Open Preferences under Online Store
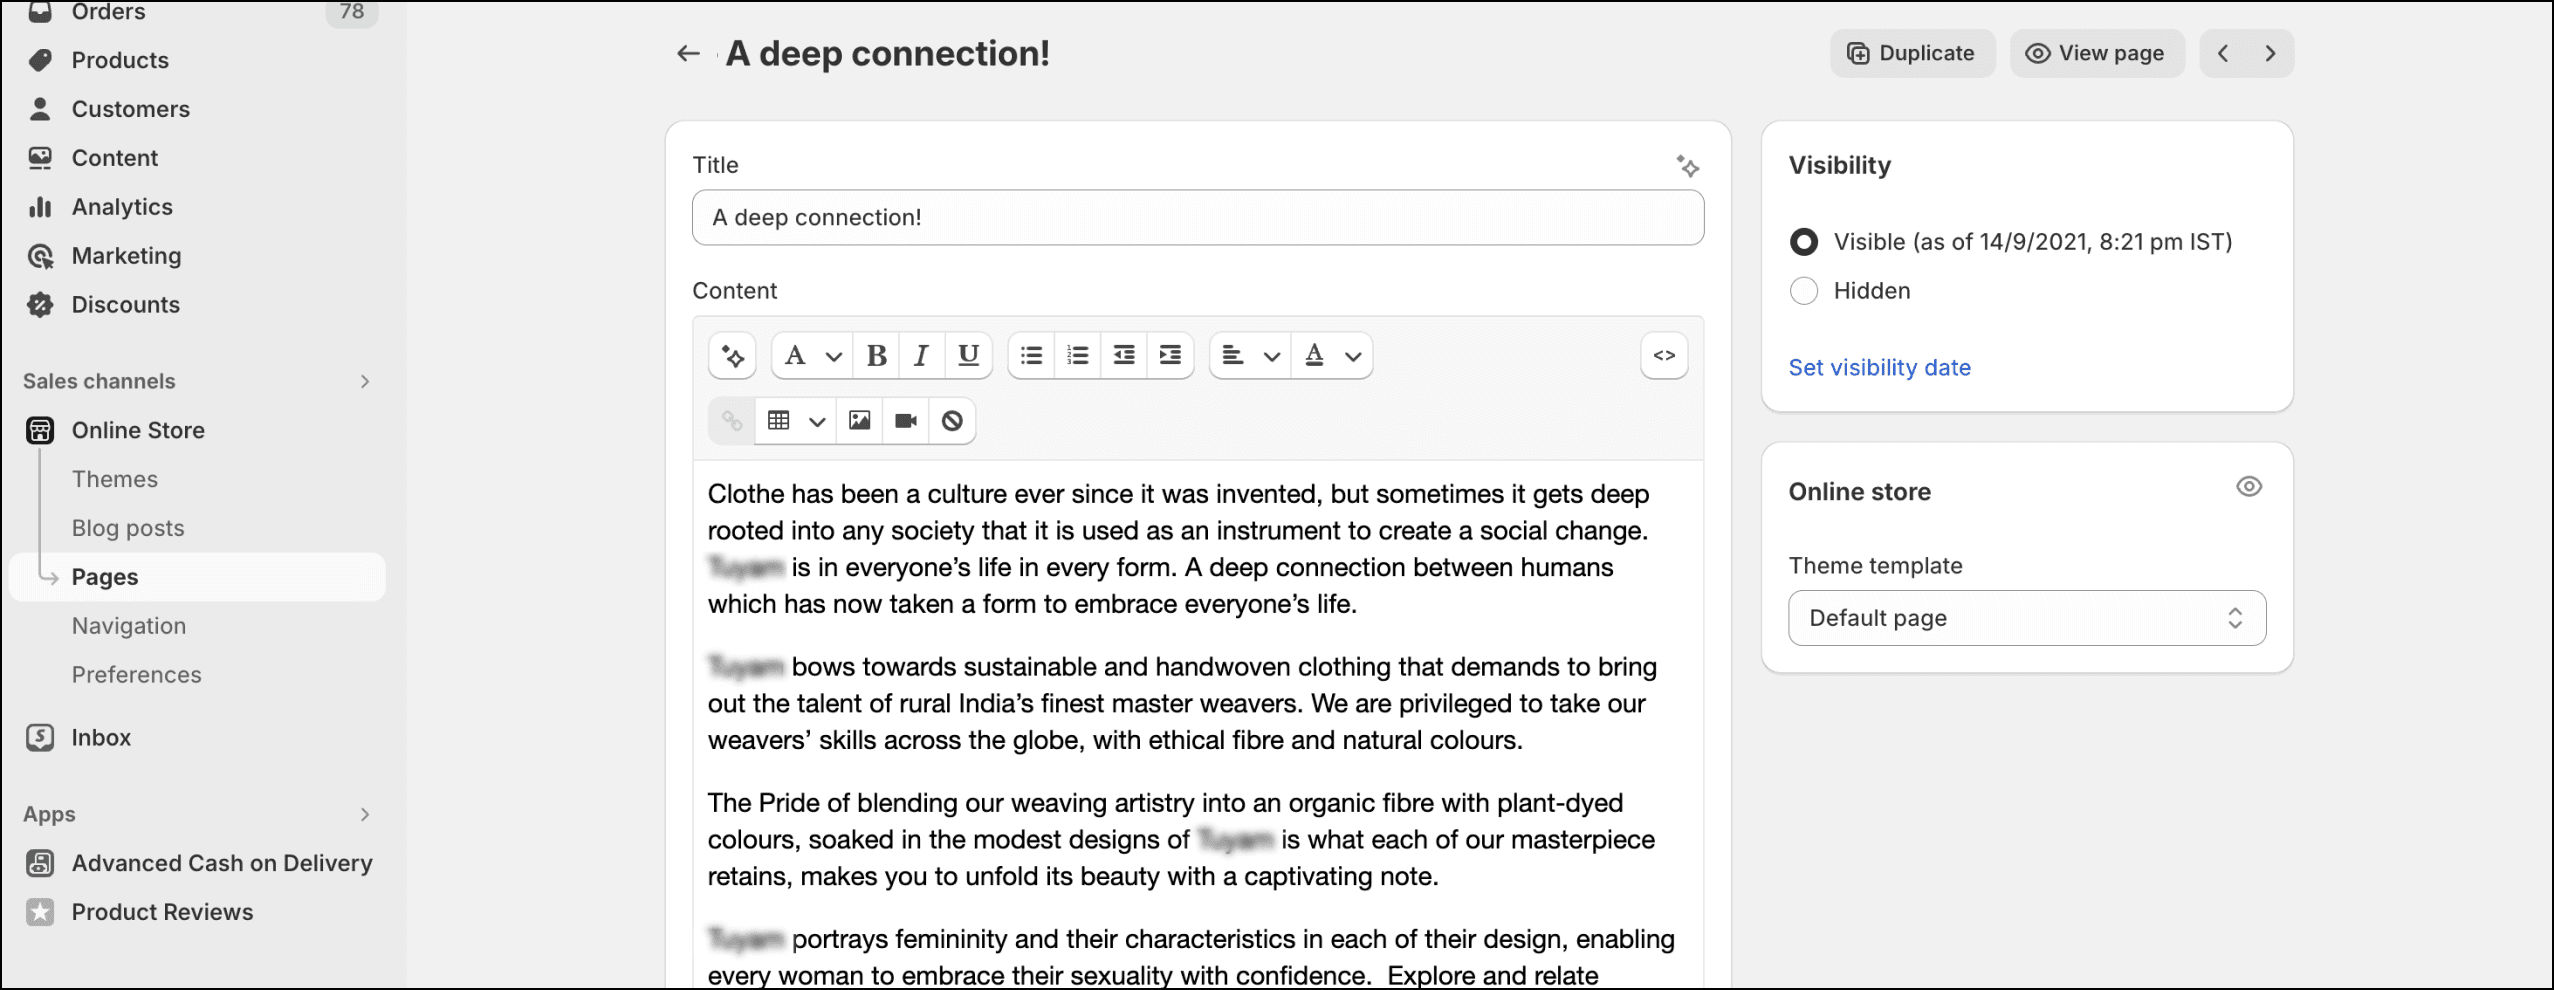Image resolution: width=2554 pixels, height=990 pixels. [136, 675]
